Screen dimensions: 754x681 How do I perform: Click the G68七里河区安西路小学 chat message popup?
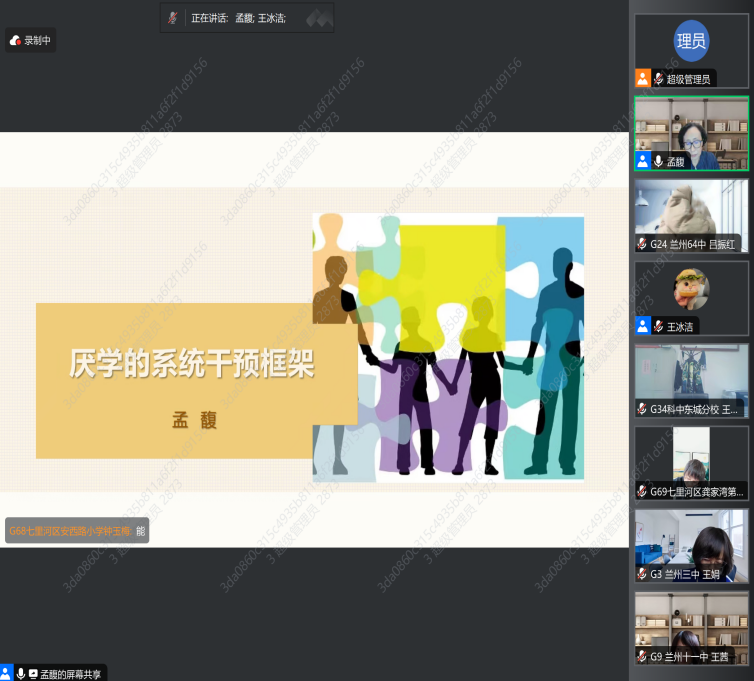tap(76, 531)
